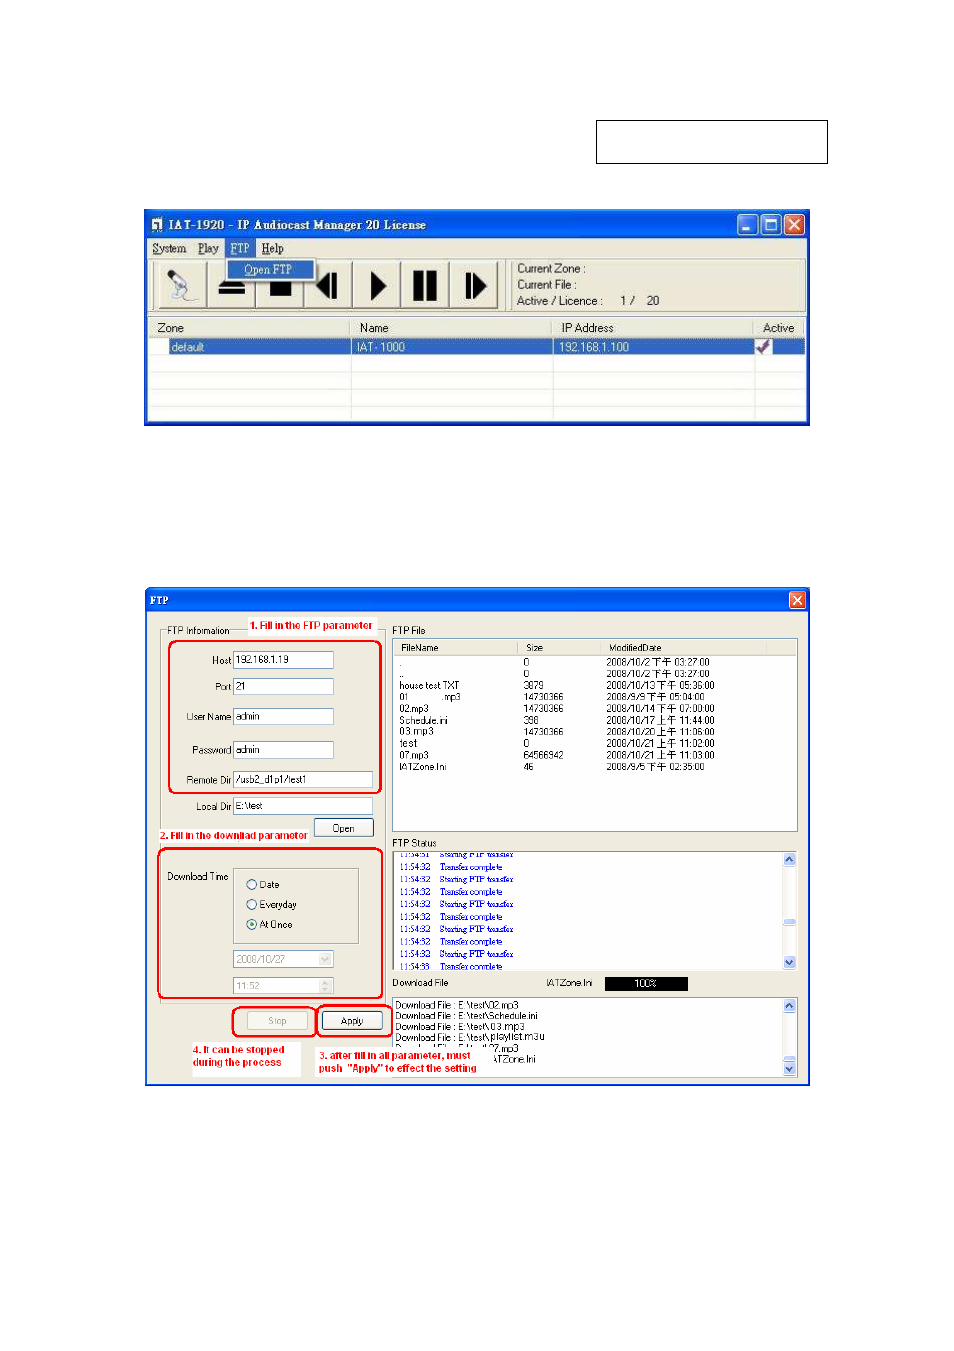954x1351 pixels.
Task: Click the 100% download progress bar
Action: pyautogui.click(x=646, y=984)
